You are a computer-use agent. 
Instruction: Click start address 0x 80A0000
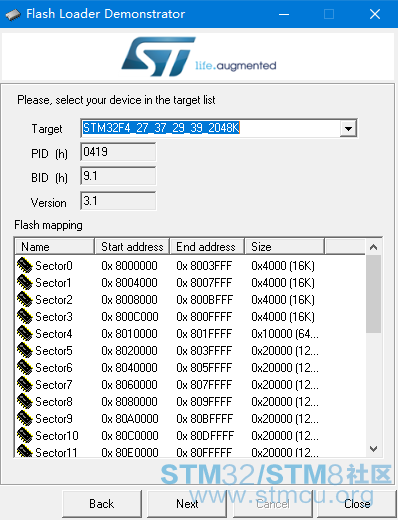click(130, 419)
